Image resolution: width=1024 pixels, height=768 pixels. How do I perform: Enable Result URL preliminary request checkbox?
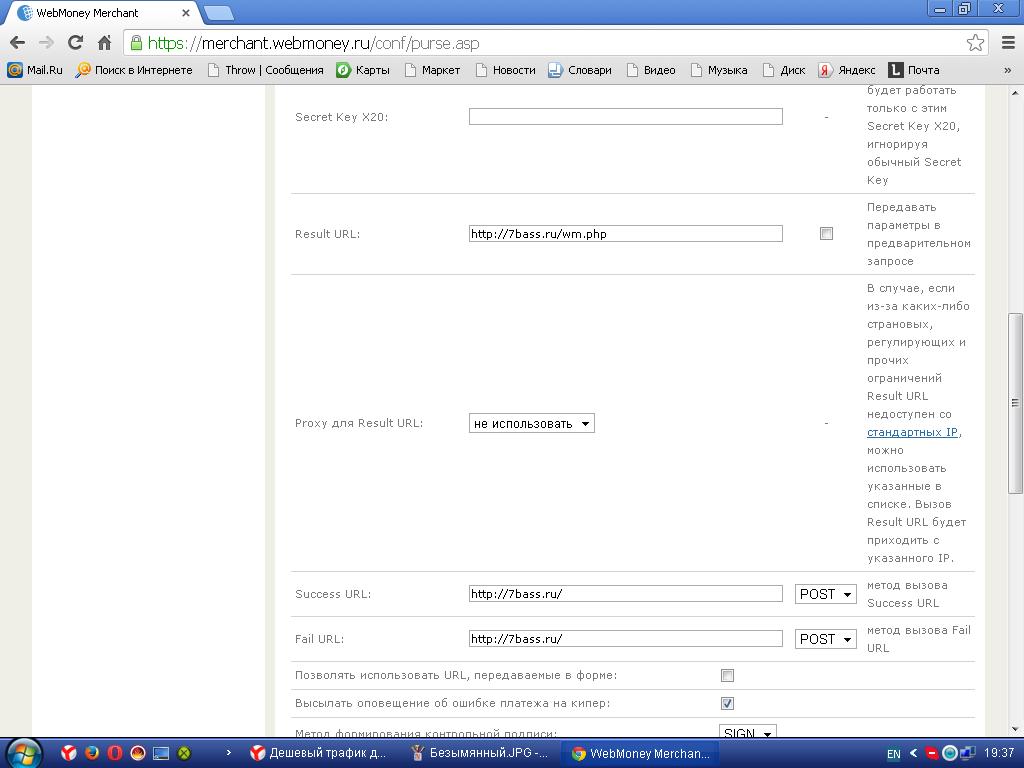[826, 234]
